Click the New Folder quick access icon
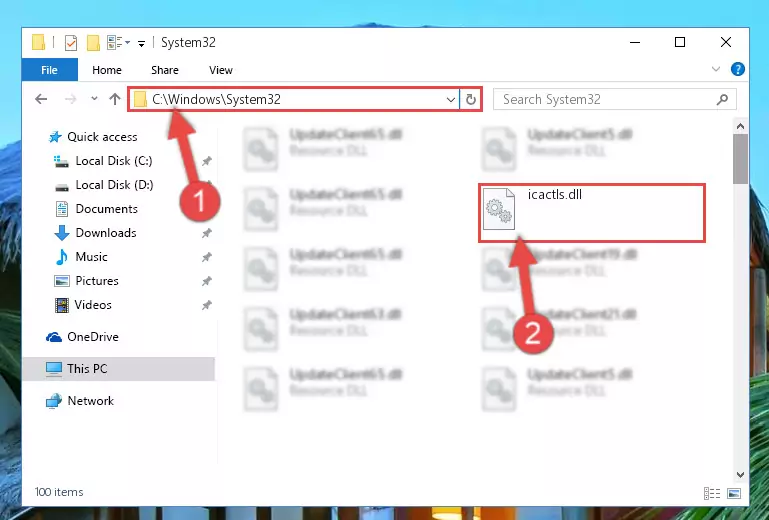Image resolution: width=769 pixels, height=520 pixels. point(93,43)
